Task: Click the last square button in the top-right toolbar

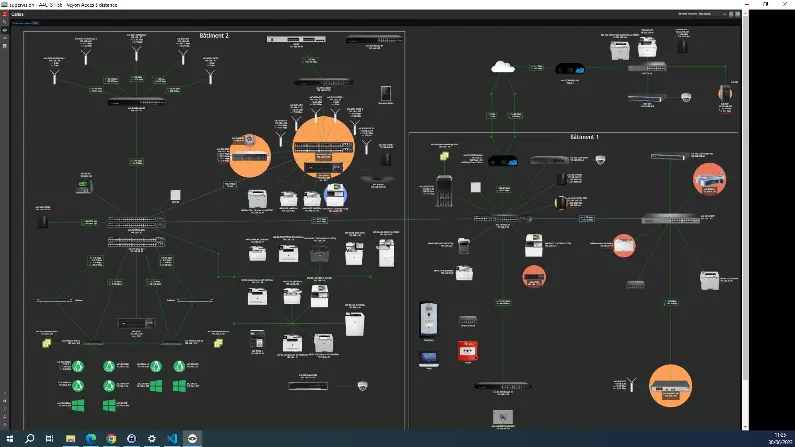Action: [738, 14]
